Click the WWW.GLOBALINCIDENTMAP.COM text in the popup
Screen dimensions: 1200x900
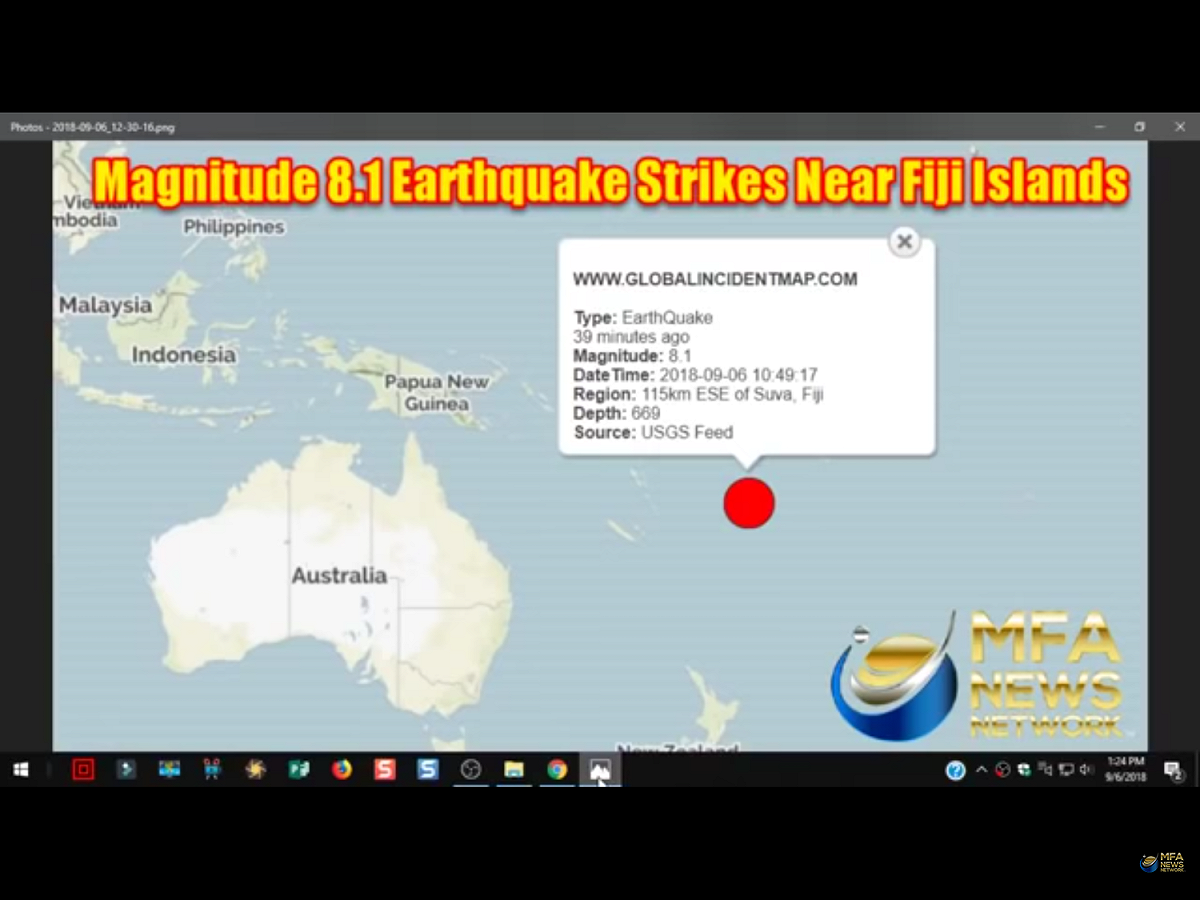[715, 279]
